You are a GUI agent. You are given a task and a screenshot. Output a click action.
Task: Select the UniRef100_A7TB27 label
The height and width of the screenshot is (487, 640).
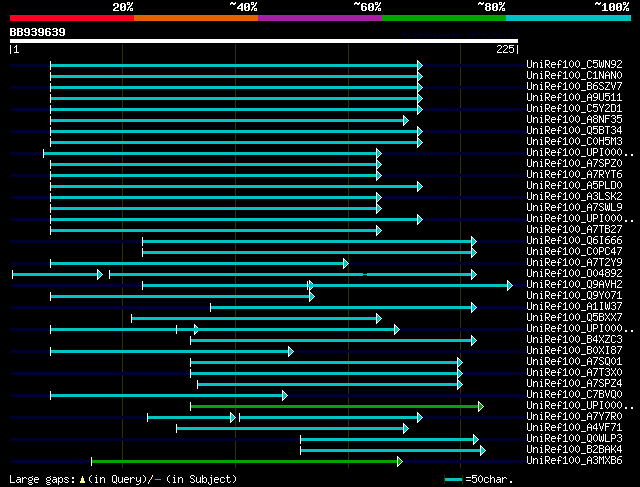point(574,229)
